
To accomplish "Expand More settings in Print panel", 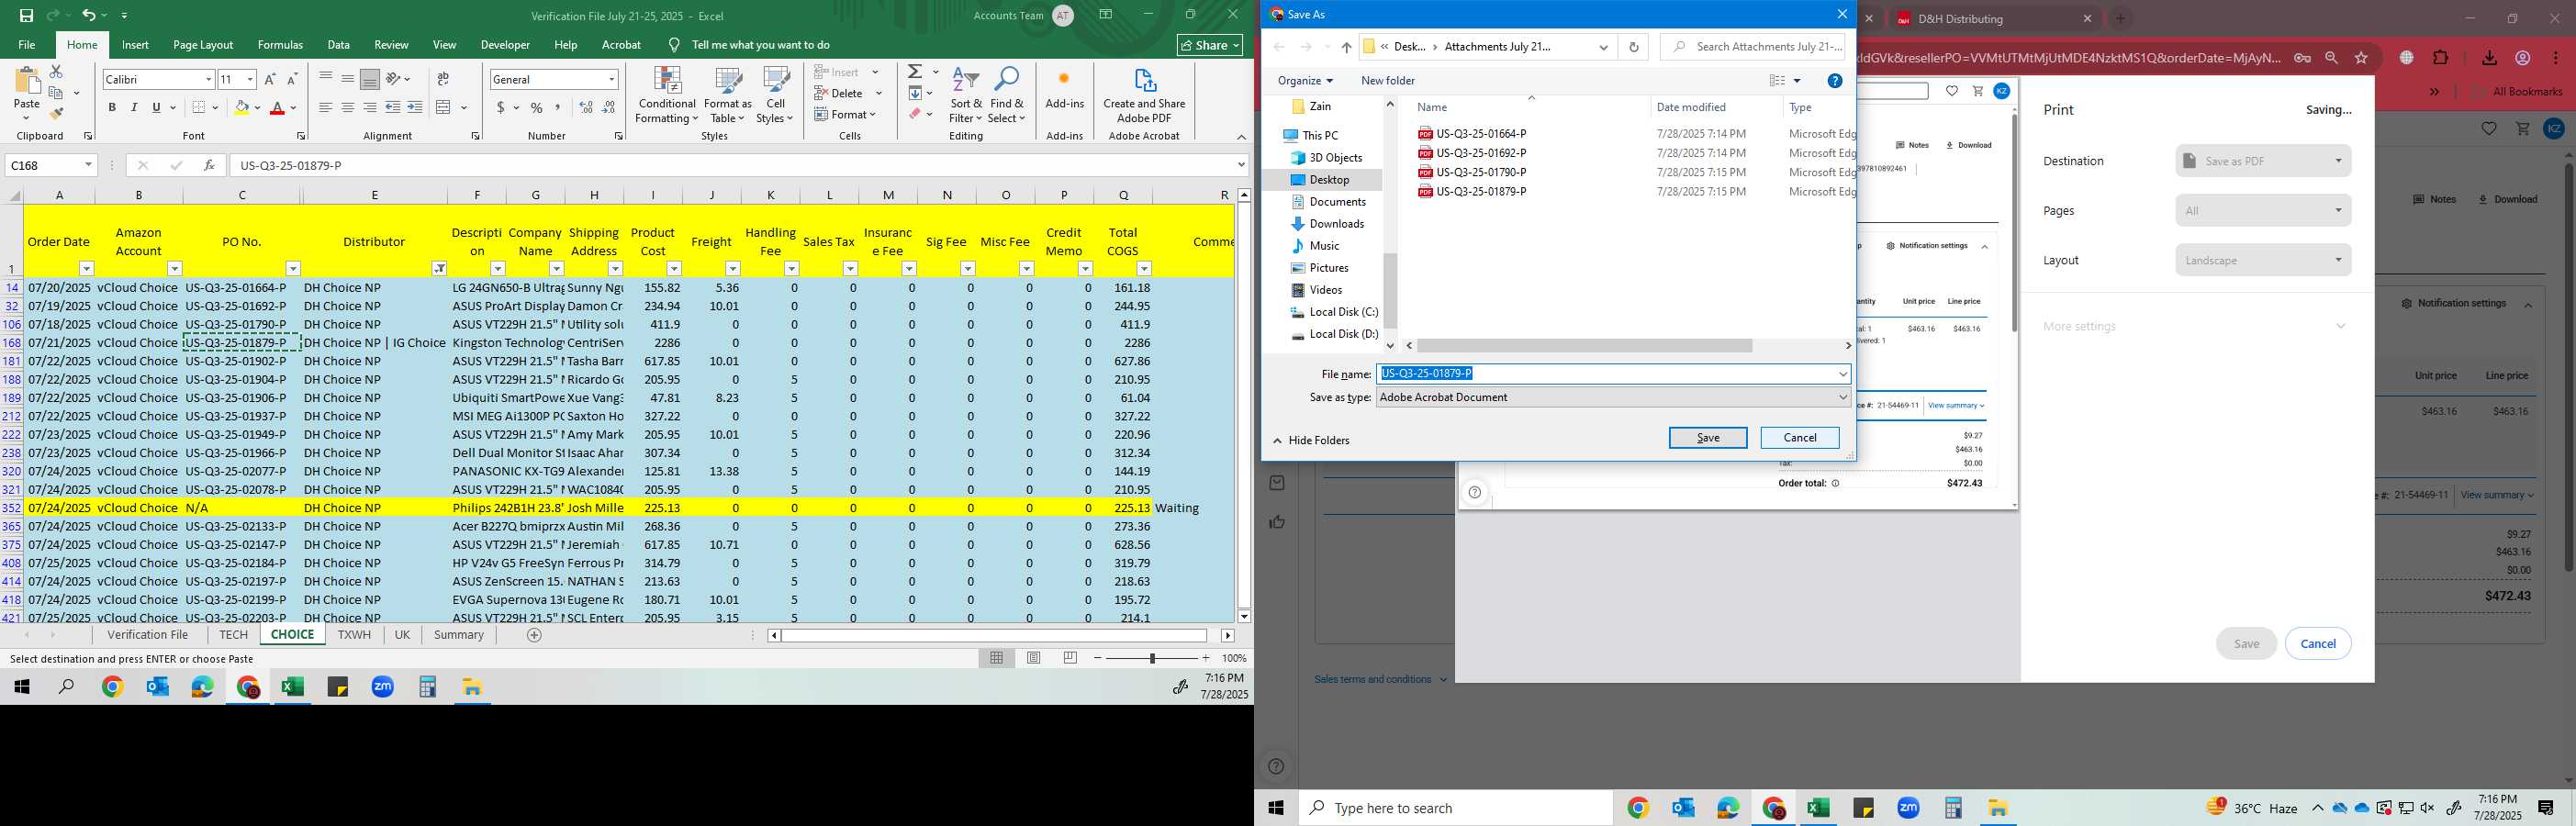I will (2195, 326).
